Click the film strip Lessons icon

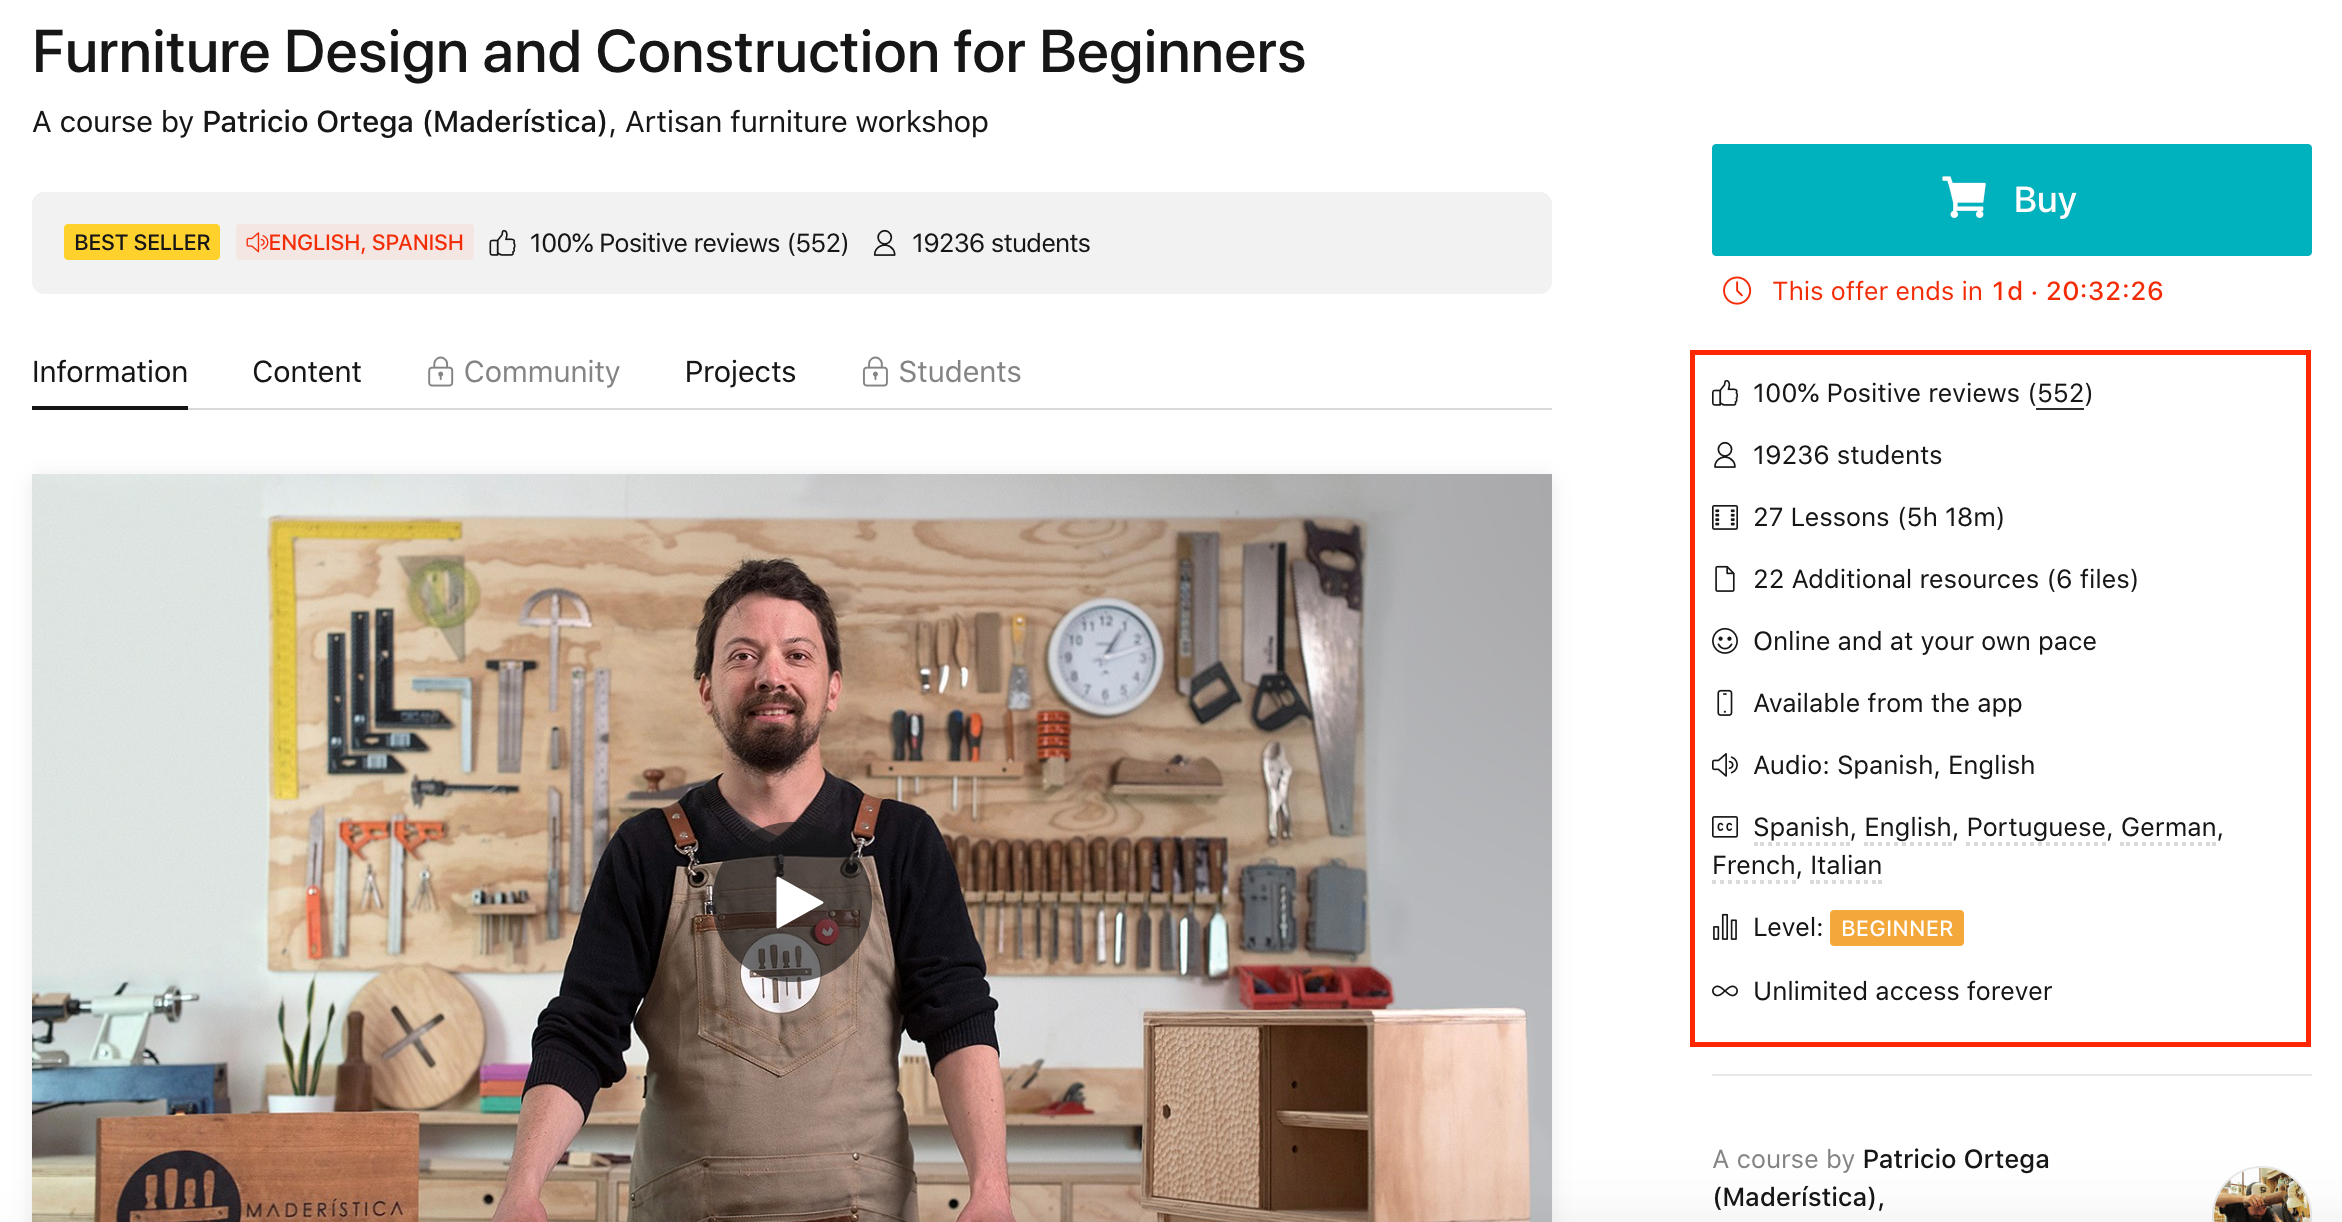tap(1725, 517)
